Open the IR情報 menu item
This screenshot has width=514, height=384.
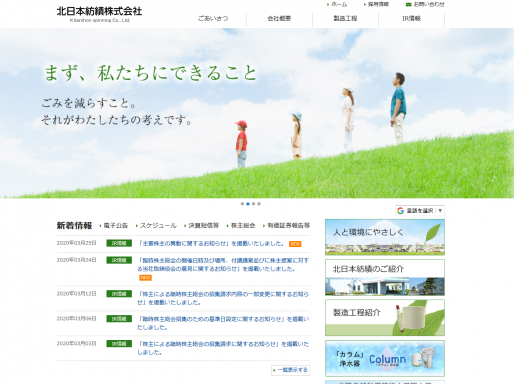tap(411, 19)
